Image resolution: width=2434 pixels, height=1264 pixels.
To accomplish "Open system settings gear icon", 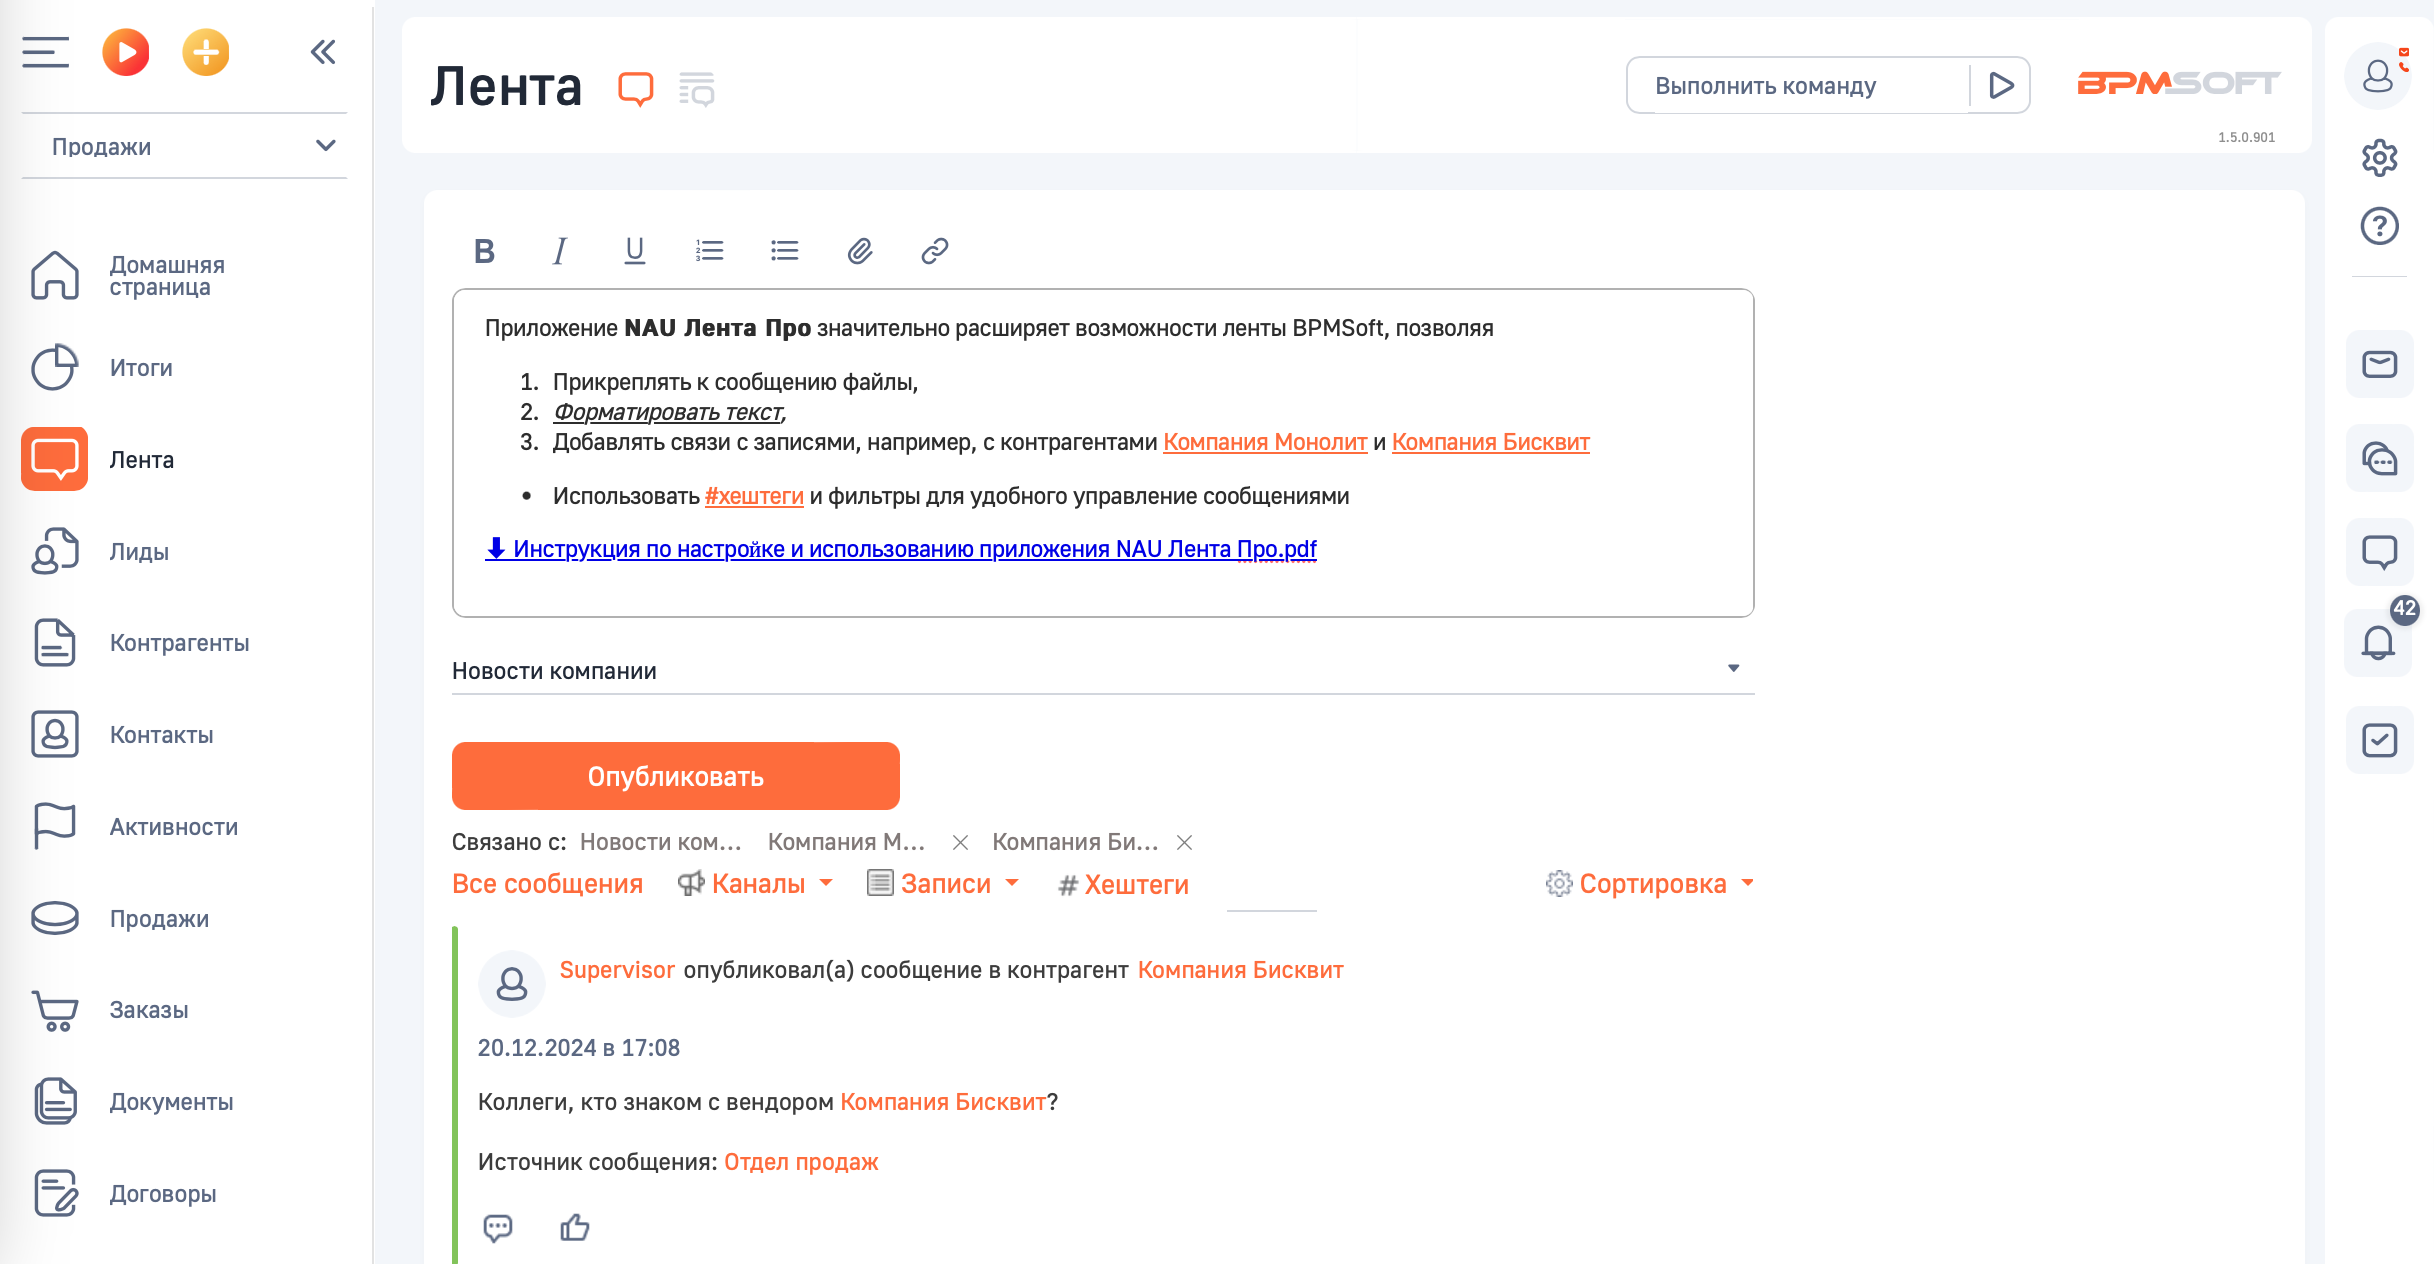I will [2380, 158].
